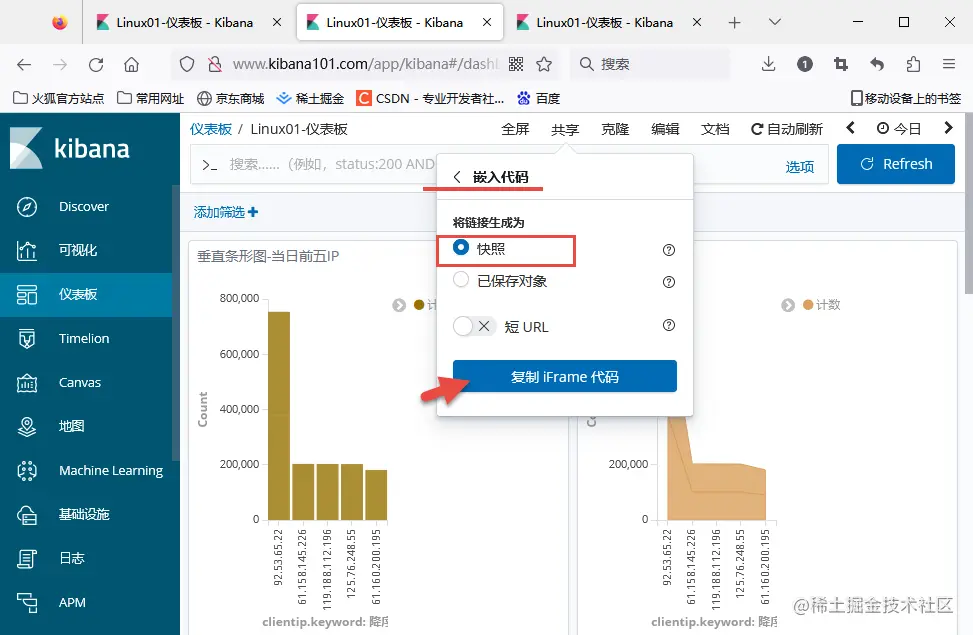973x635 pixels.
Task: Click the Kibana logo
Action: pyautogui.click(x=70, y=148)
